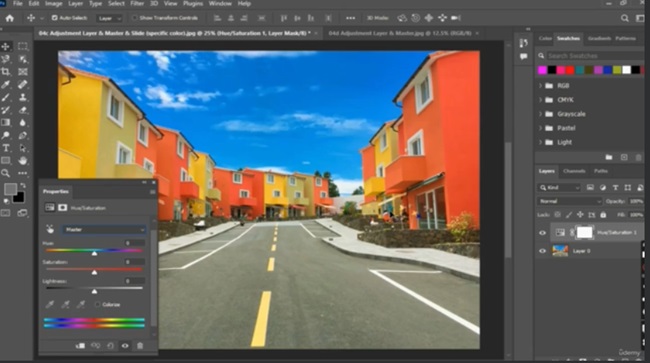This screenshot has height=363, width=650.
Task: Clip adjustment to layer in Properties panel
Action: point(80,346)
